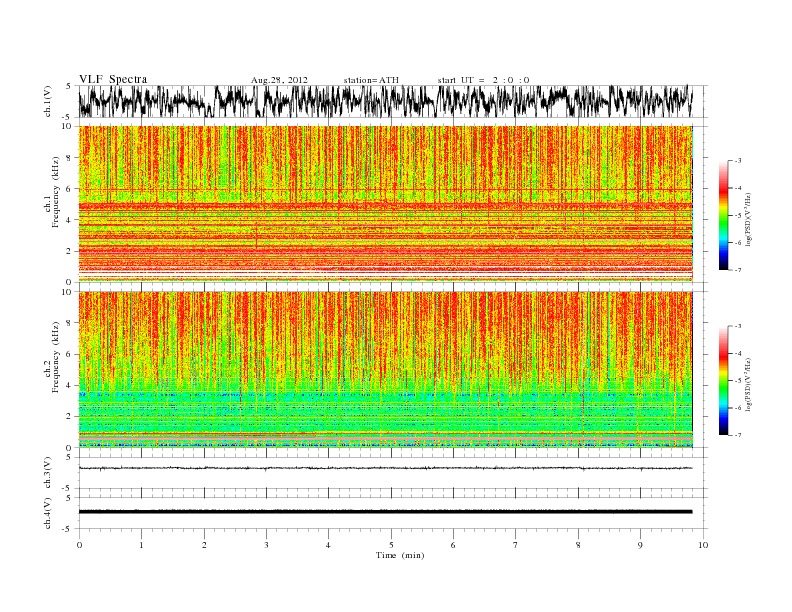Click the ch.1 voltage waveform trace
Image resolution: width=792 pixels, height=612 pixels.
385,101
